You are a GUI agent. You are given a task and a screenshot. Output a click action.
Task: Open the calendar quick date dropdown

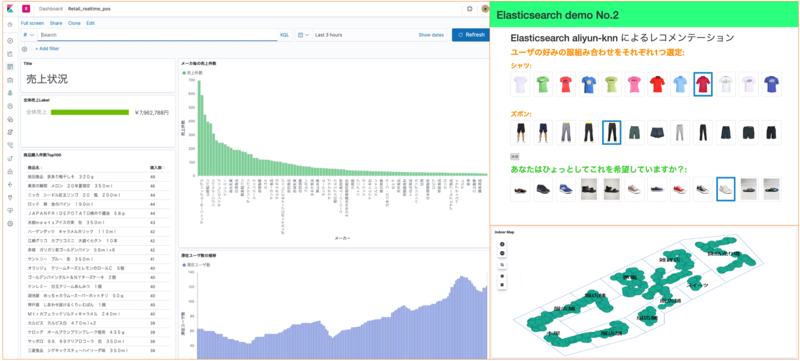click(x=304, y=35)
